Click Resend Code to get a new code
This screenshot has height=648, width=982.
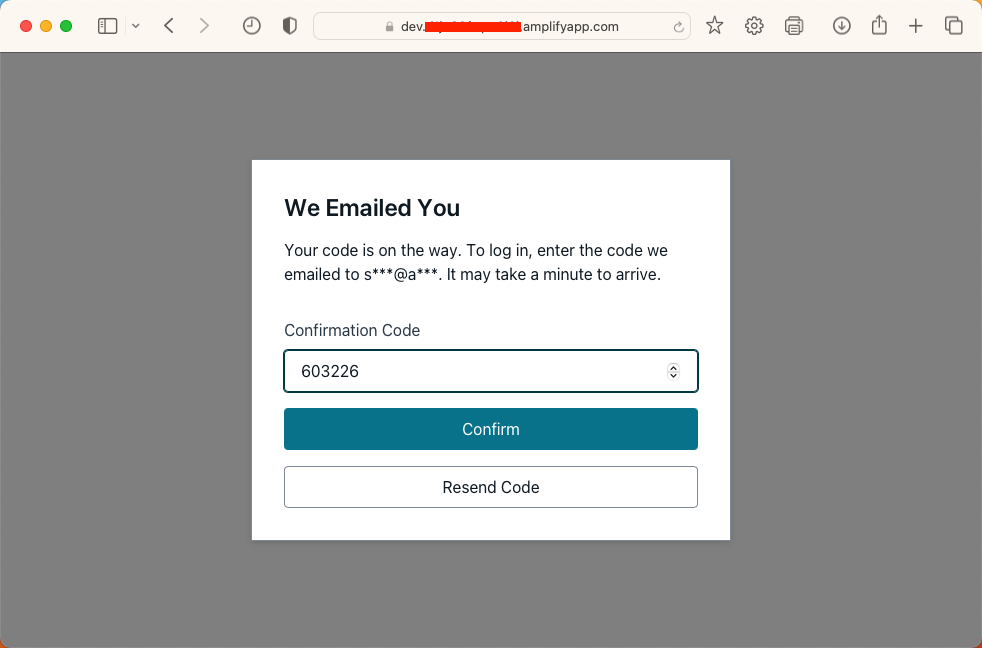(x=490, y=487)
